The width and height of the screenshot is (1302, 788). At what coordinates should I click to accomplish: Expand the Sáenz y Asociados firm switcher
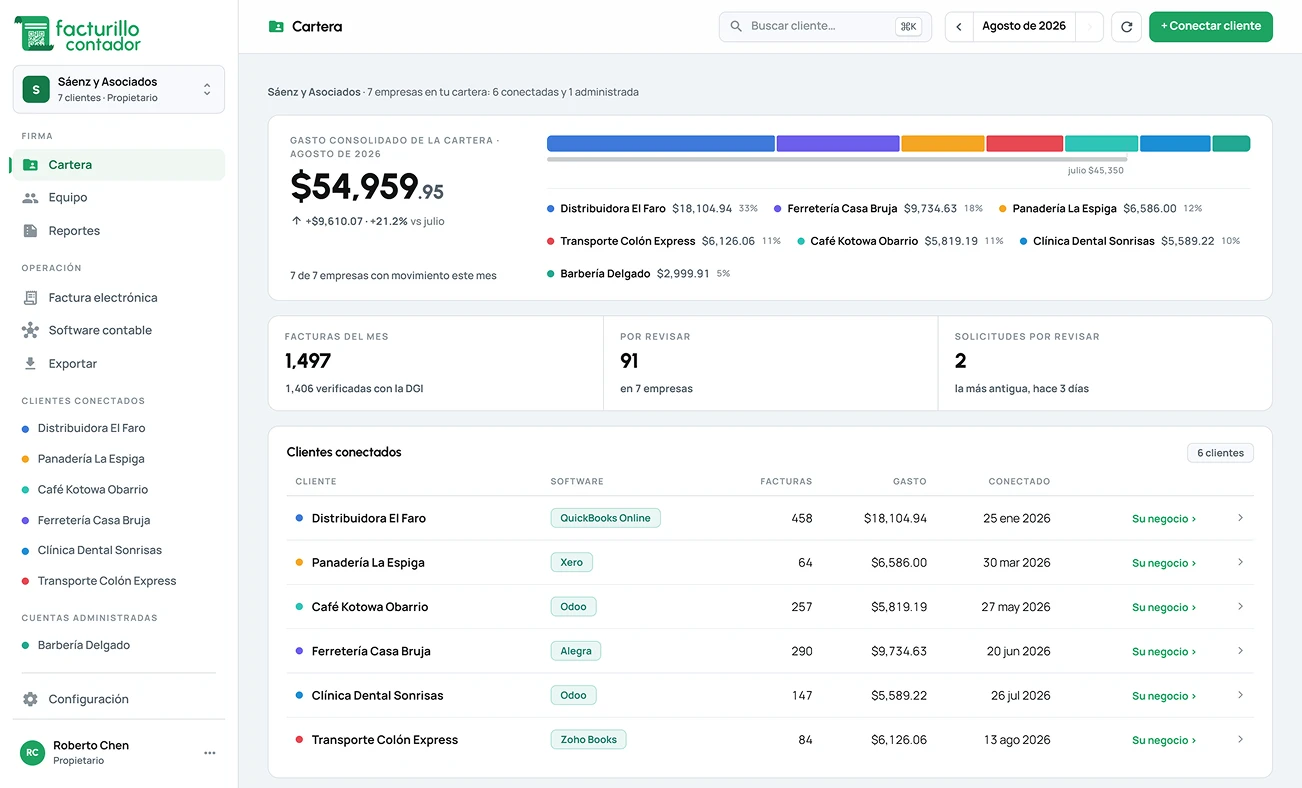click(118, 90)
